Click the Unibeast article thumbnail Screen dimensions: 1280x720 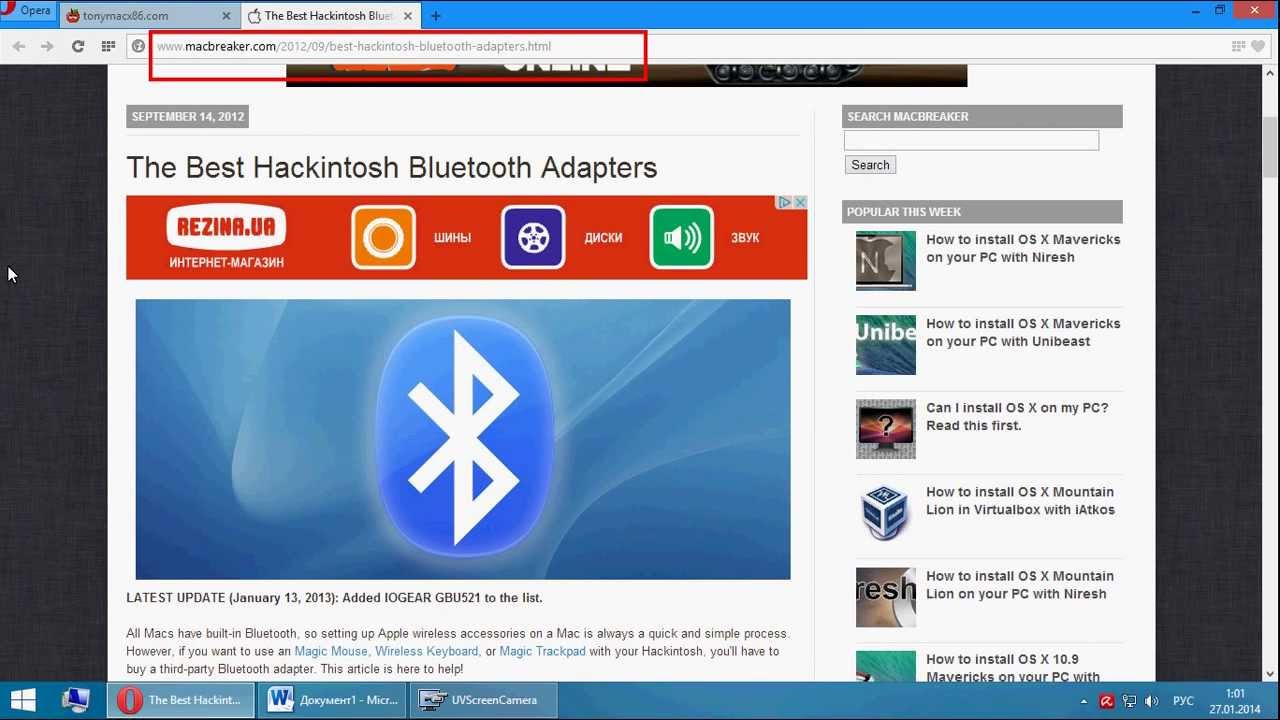click(886, 345)
